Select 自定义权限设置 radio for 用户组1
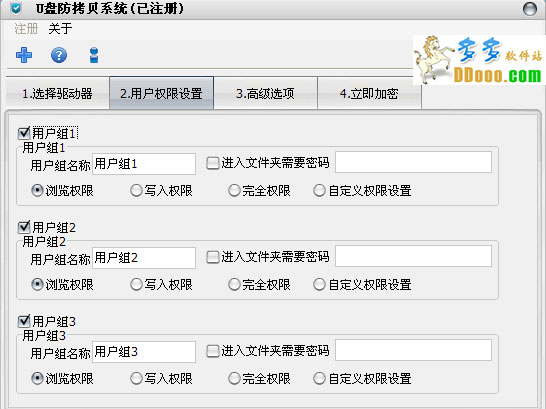The image size is (546, 409). pyautogui.click(x=319, y=190)
